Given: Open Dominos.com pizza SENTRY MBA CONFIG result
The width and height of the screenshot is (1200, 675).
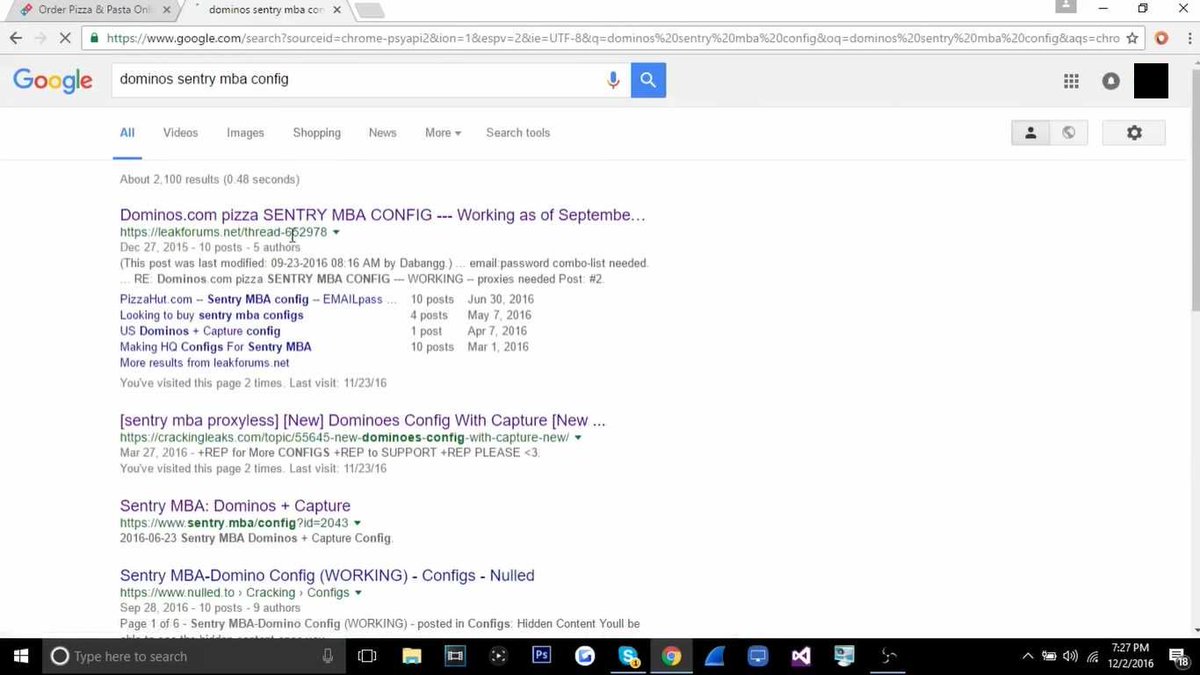Looking at the screenshot, I should click(383, 215).
